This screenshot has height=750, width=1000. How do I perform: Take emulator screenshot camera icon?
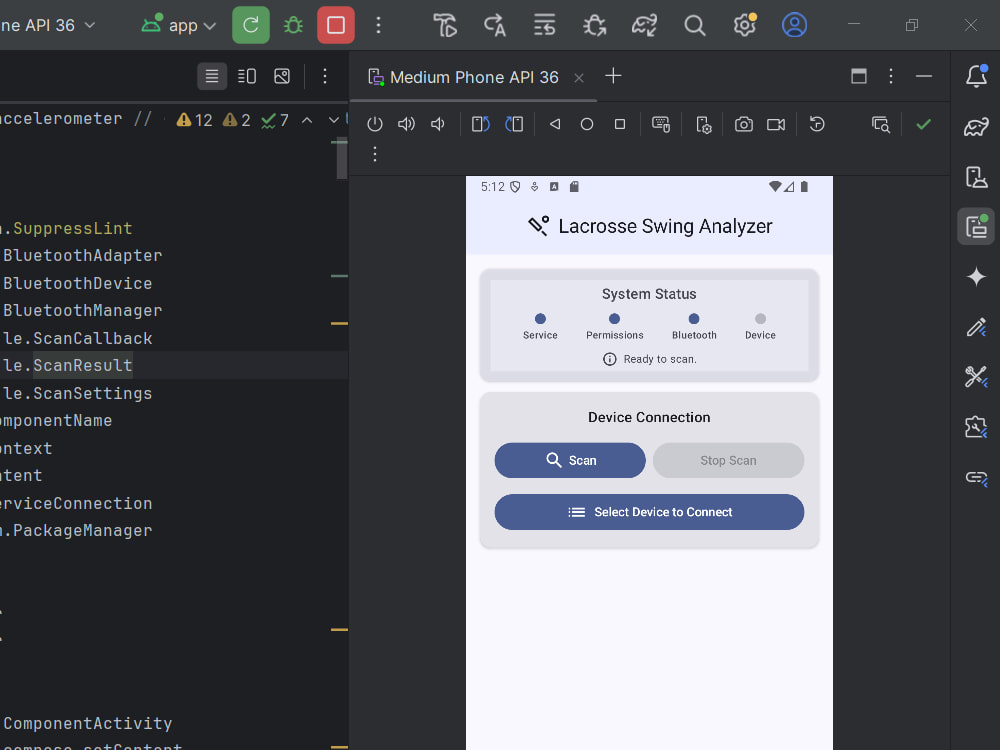[x=744, y=124]
